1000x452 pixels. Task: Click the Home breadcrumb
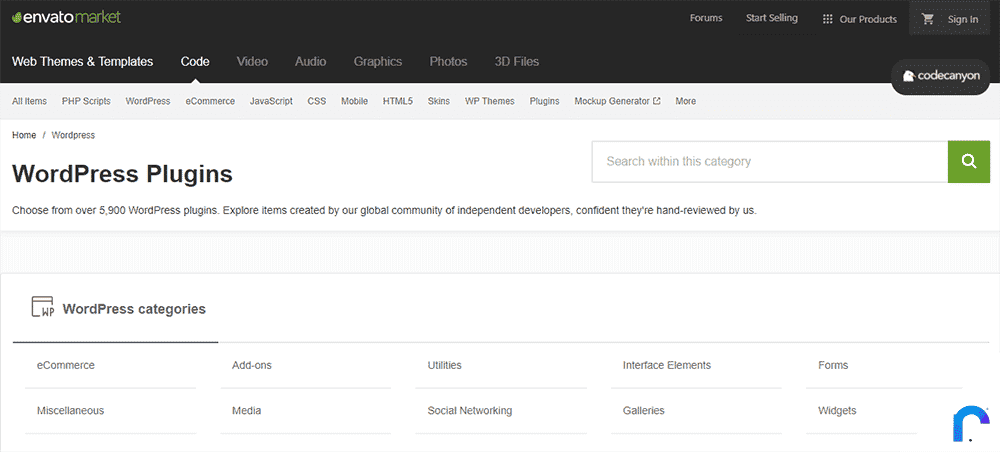(24, 135)
